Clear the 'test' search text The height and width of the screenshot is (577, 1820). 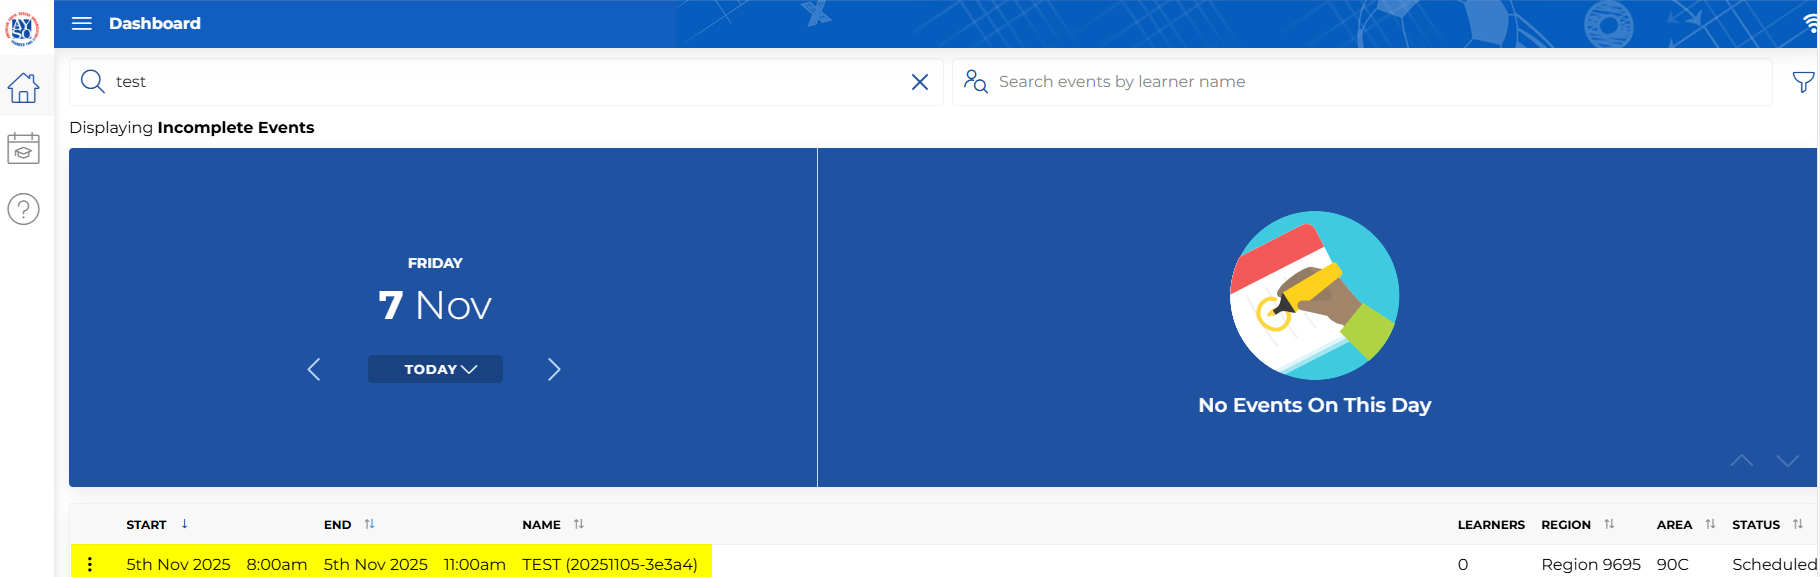920,82
